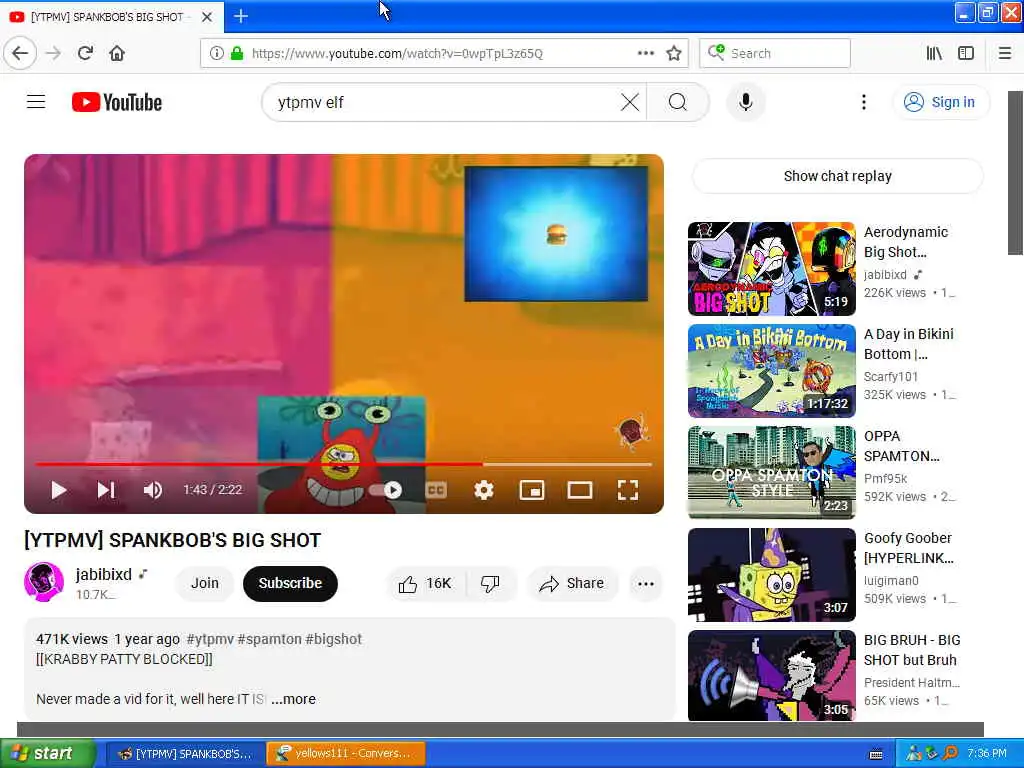The width and height of the screenshot is (1024, 768).
Task: Open jabibixd channel avatar
Action: (44, 581)
